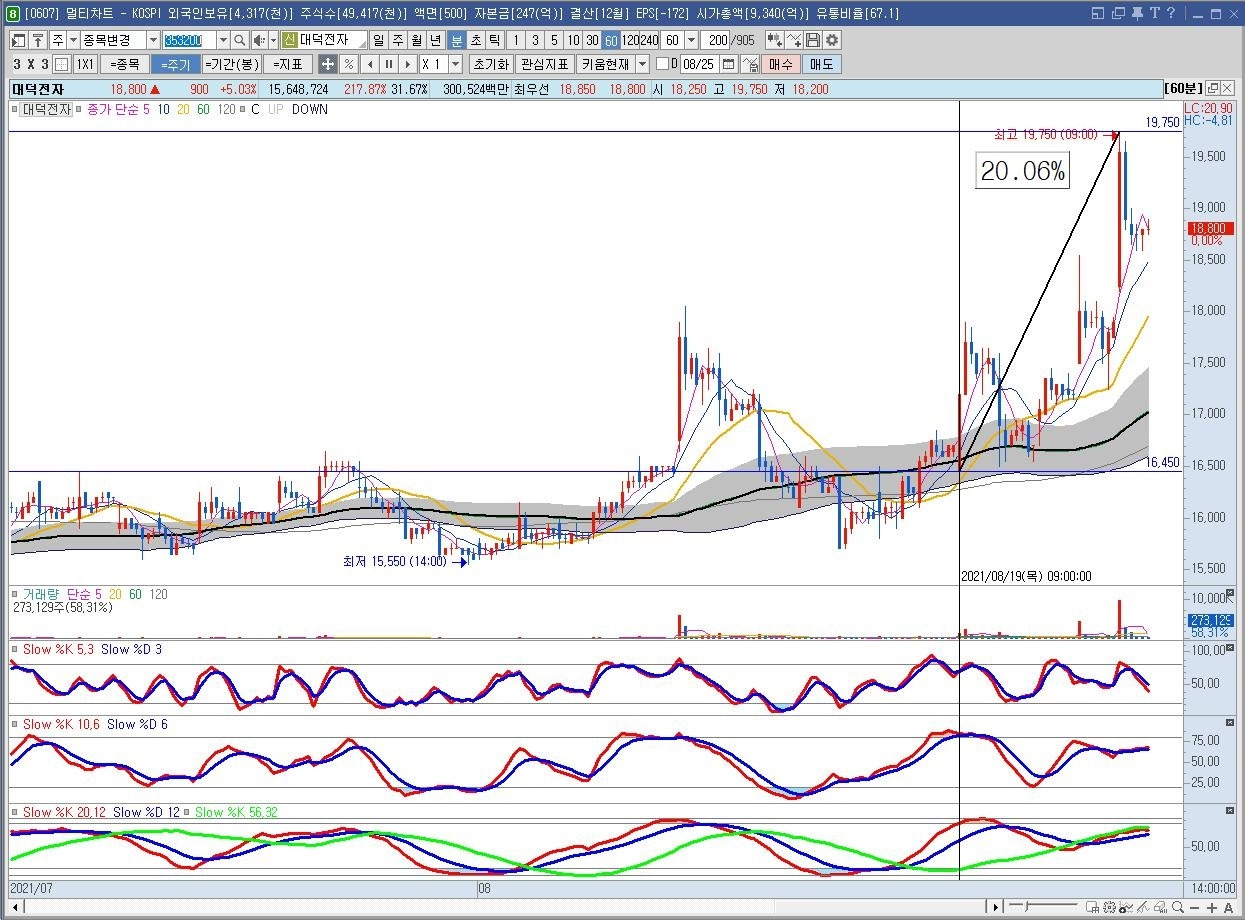
Task: Select the =지표 tab
Action: [287, 64]
